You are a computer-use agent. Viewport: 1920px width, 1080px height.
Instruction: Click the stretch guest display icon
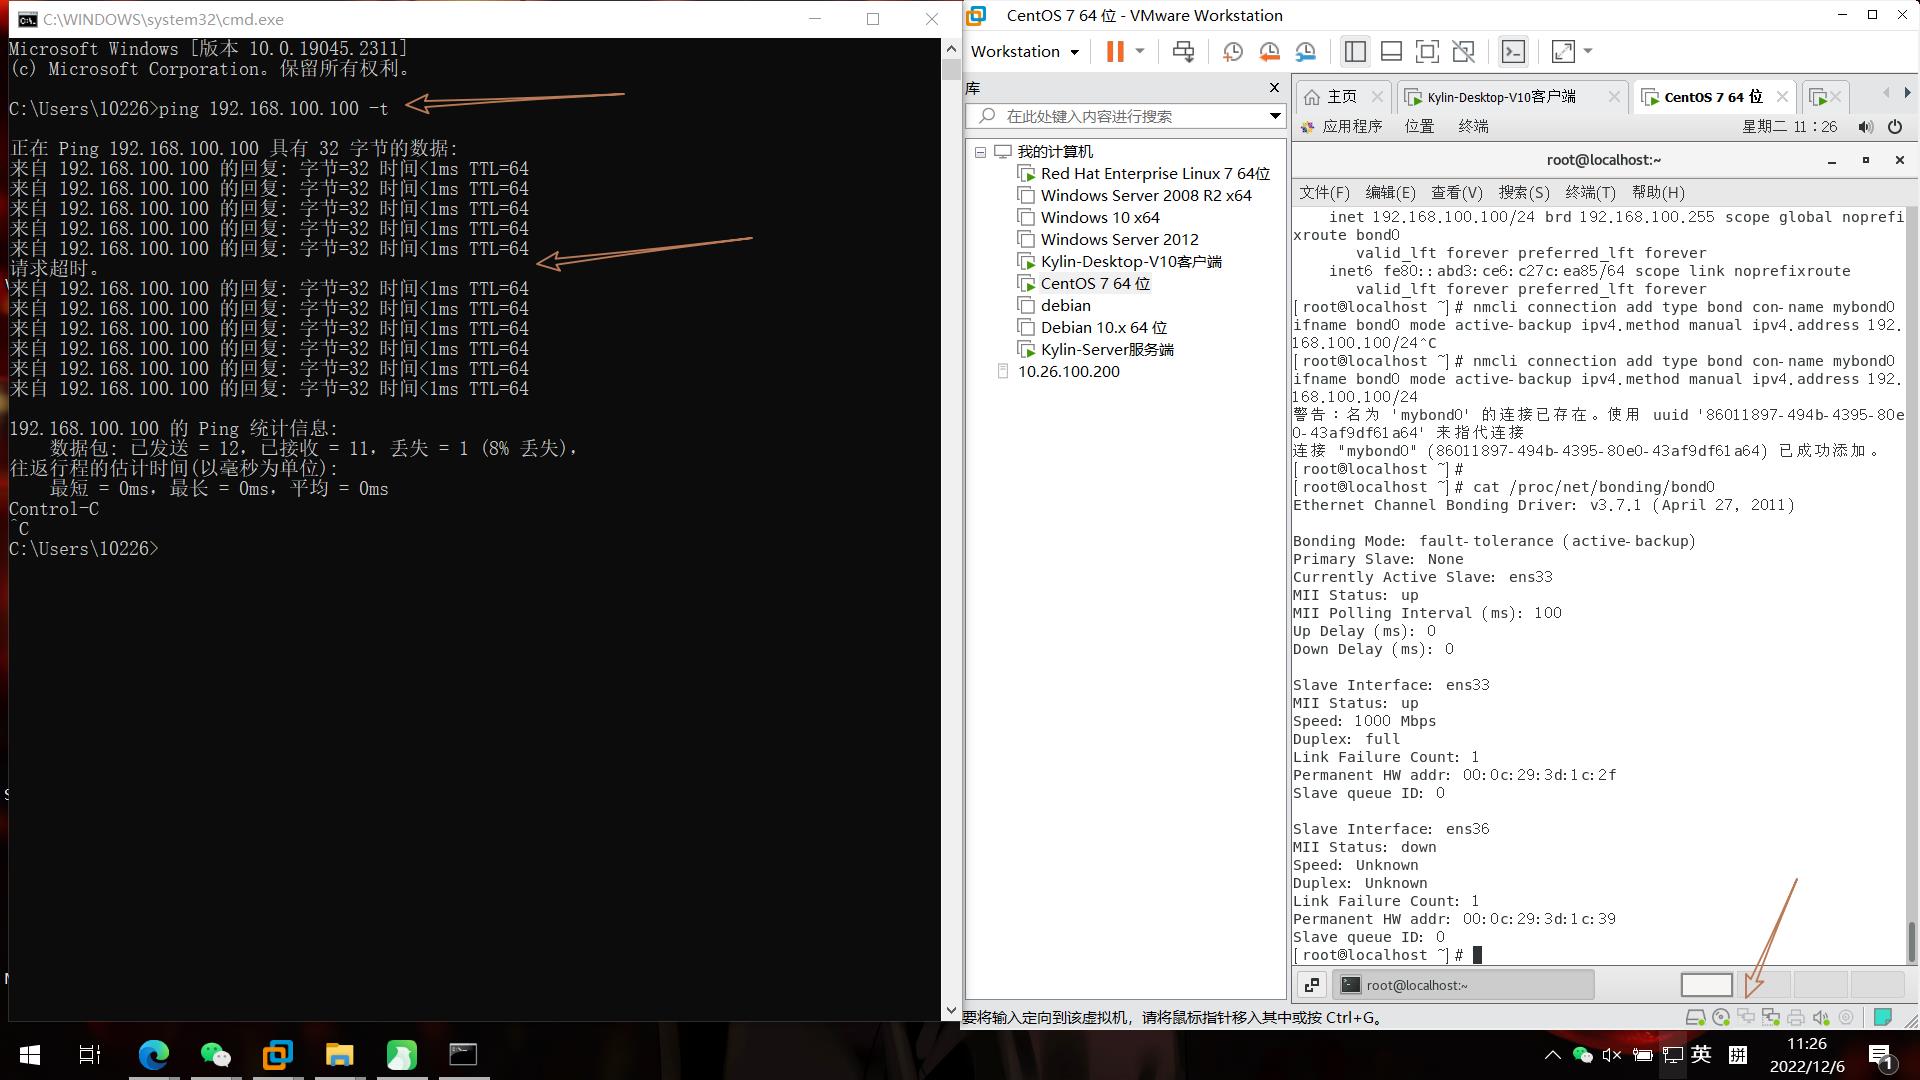[x=1562, y=52]
